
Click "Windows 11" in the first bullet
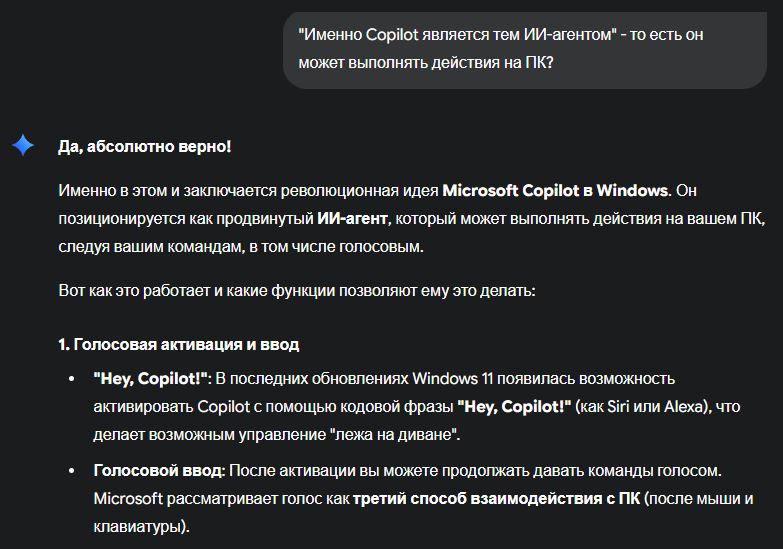click(x=450, y=379)
